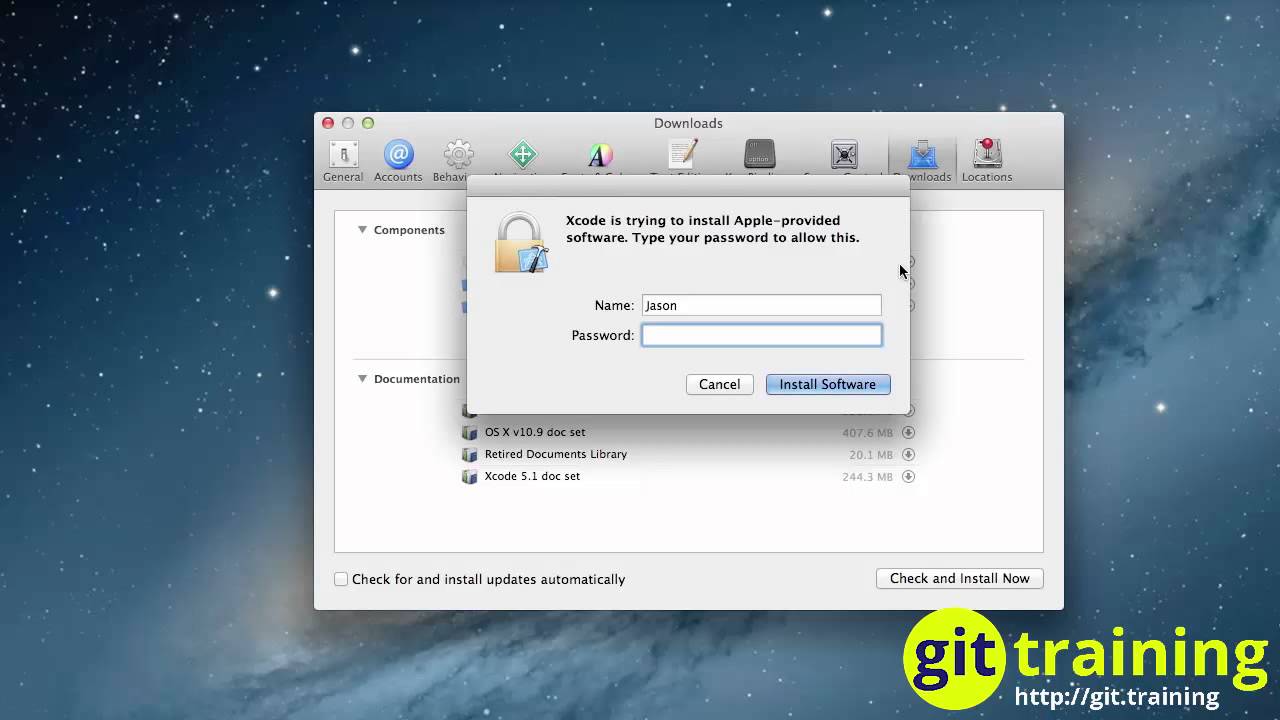1280x720 pixels.
Task: Click the Name field containing Jason
Action: click(762, 305)
